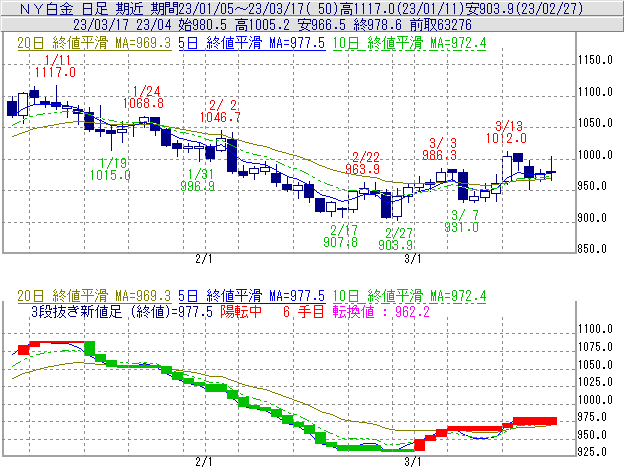624x475 pixels.
Task: Click the last red block in the lower chart
Action: (x=534, y=421)
